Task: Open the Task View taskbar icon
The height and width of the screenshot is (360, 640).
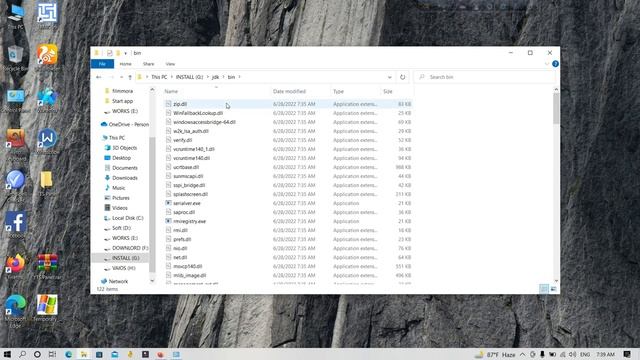Action: (x=52, y=354)
